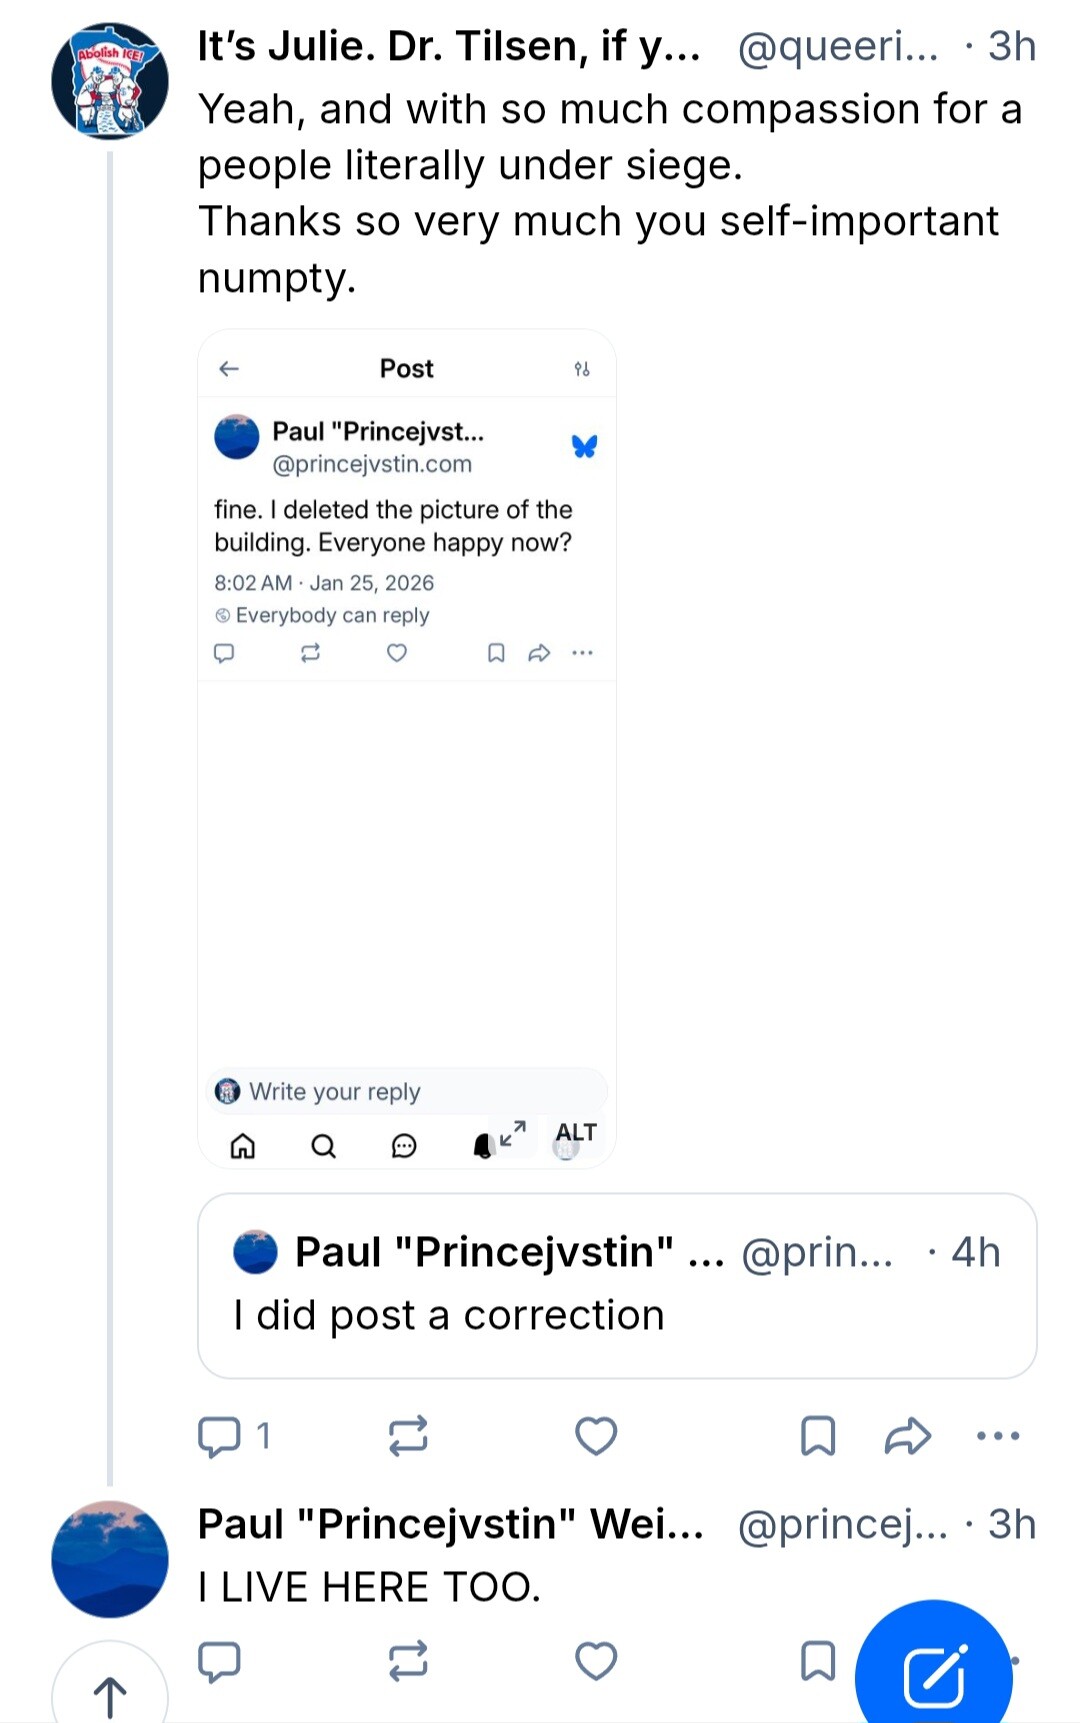Reply to Julie's post

click(x=220, y=1436)
